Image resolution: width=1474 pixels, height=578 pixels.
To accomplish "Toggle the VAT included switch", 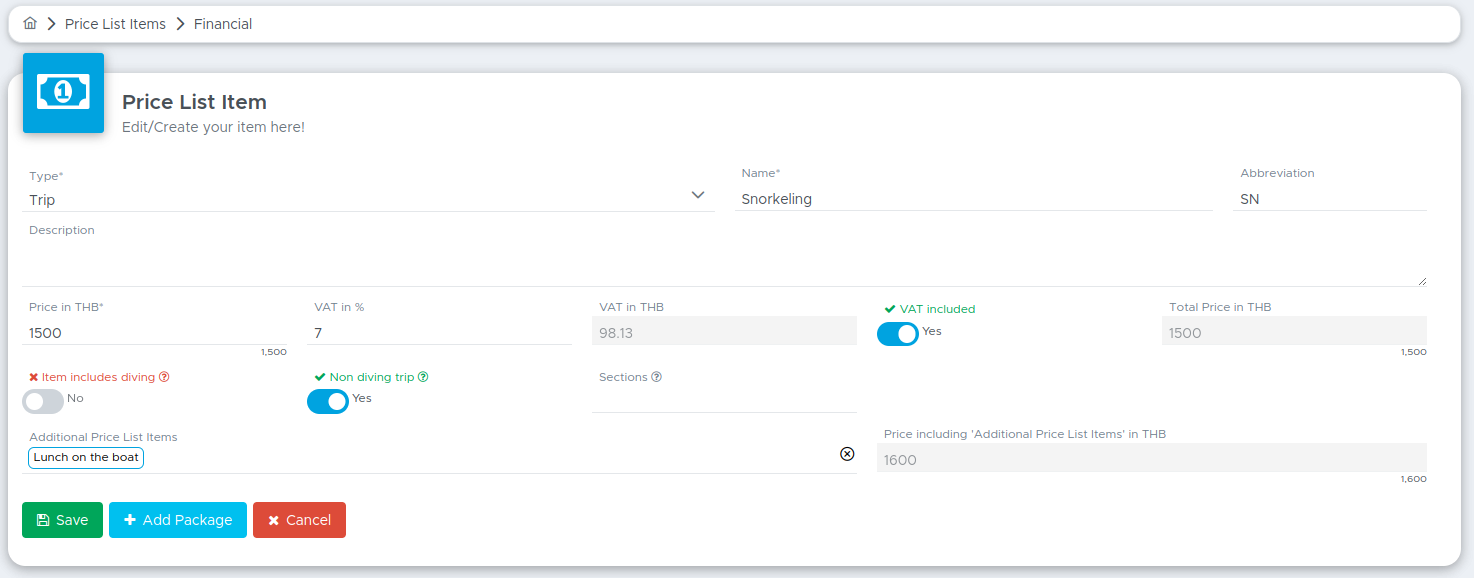I will (x=897, y=333).
